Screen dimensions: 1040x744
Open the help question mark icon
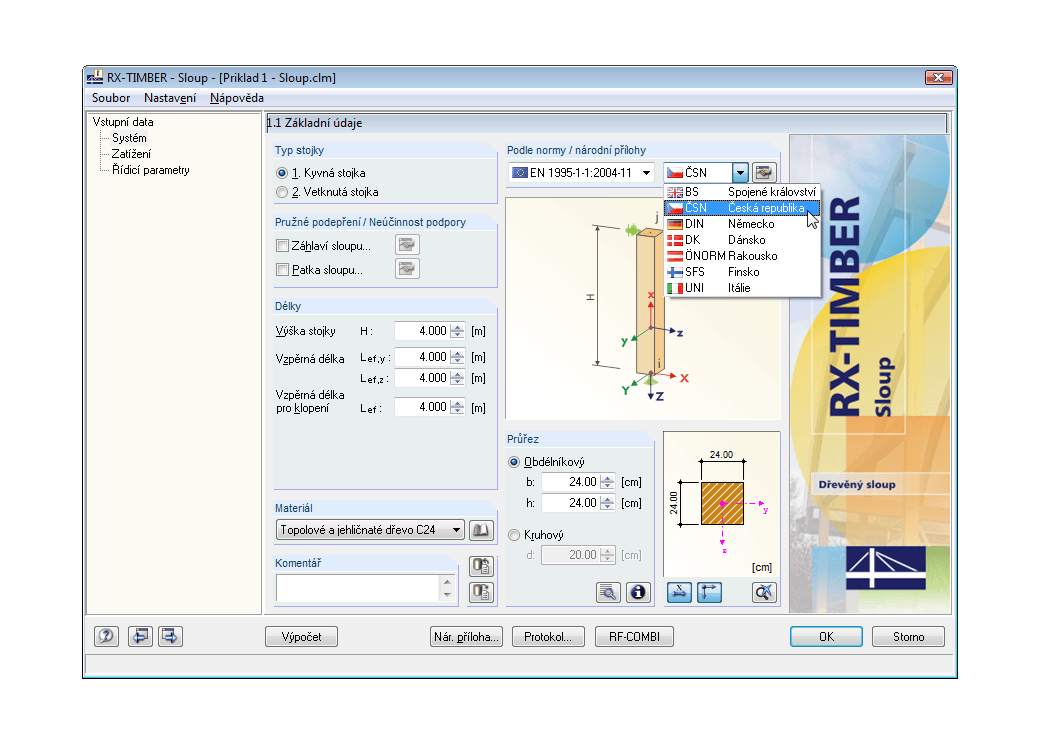click(x=106, y=637)
